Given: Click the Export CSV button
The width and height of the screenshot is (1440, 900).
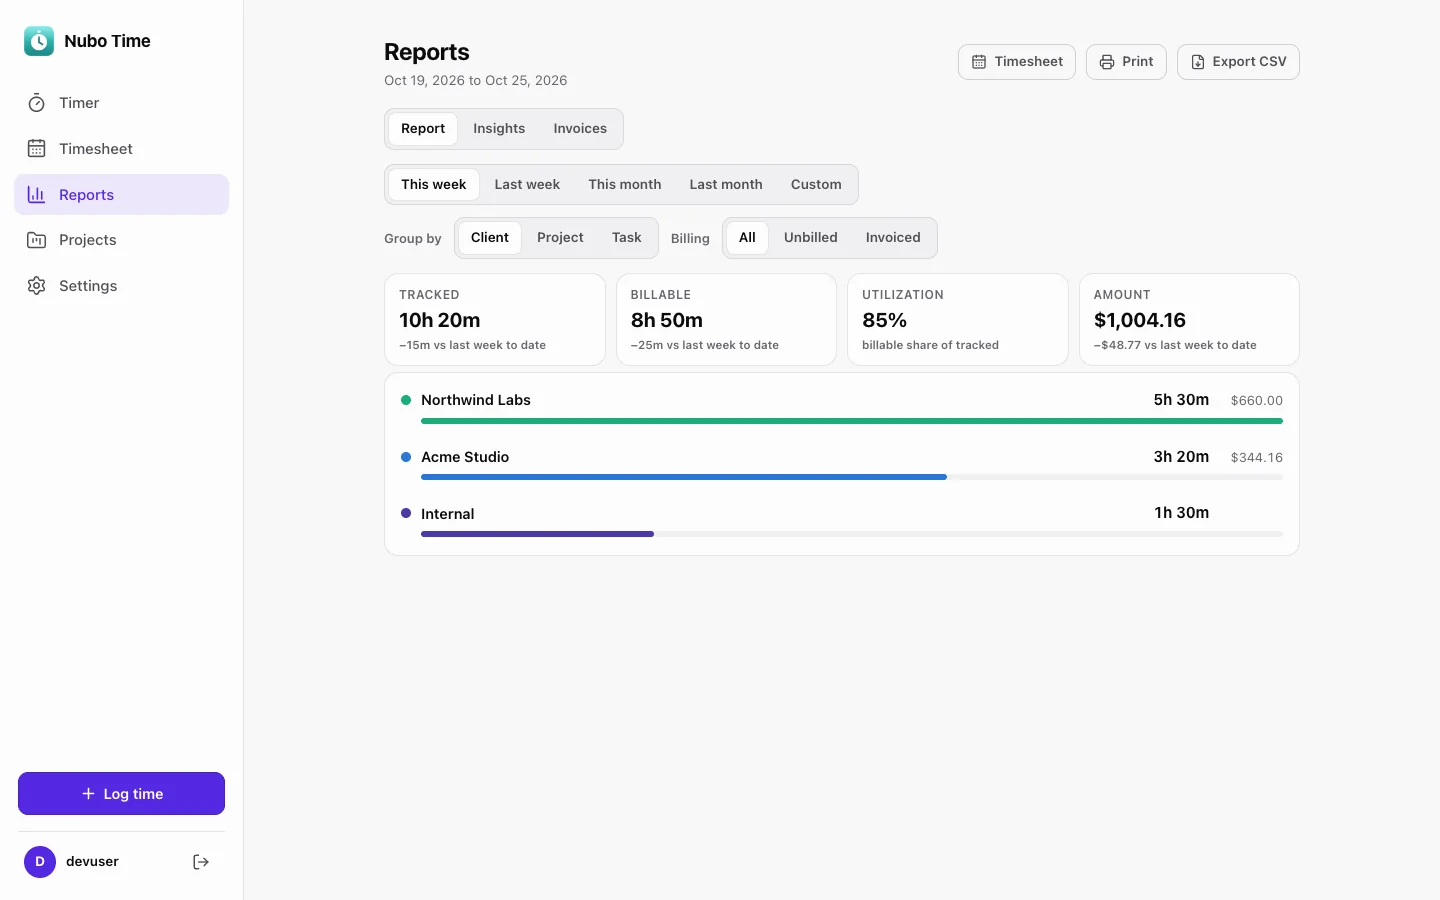Looking at the screenshot, I should [x=1238, y=62].
